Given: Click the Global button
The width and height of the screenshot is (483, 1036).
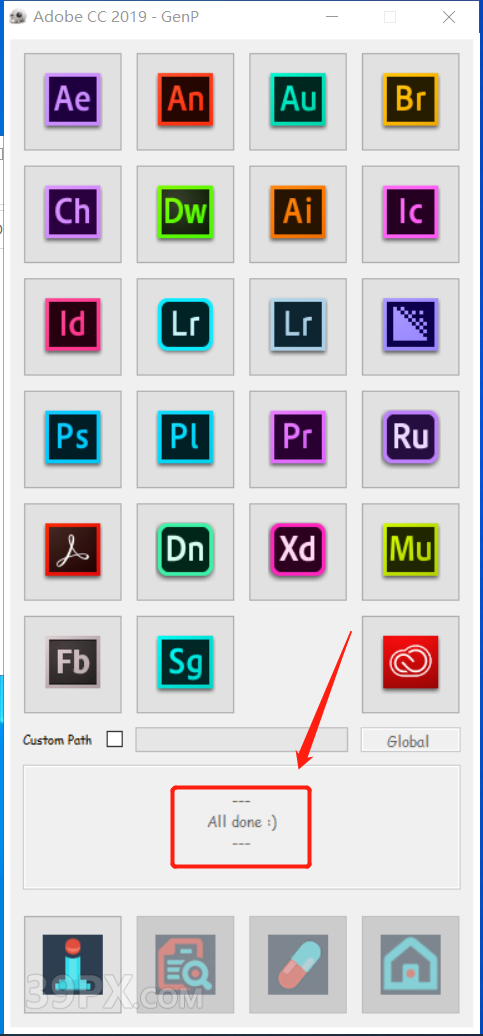Looking at the screenshot, I should pos(410,740).
